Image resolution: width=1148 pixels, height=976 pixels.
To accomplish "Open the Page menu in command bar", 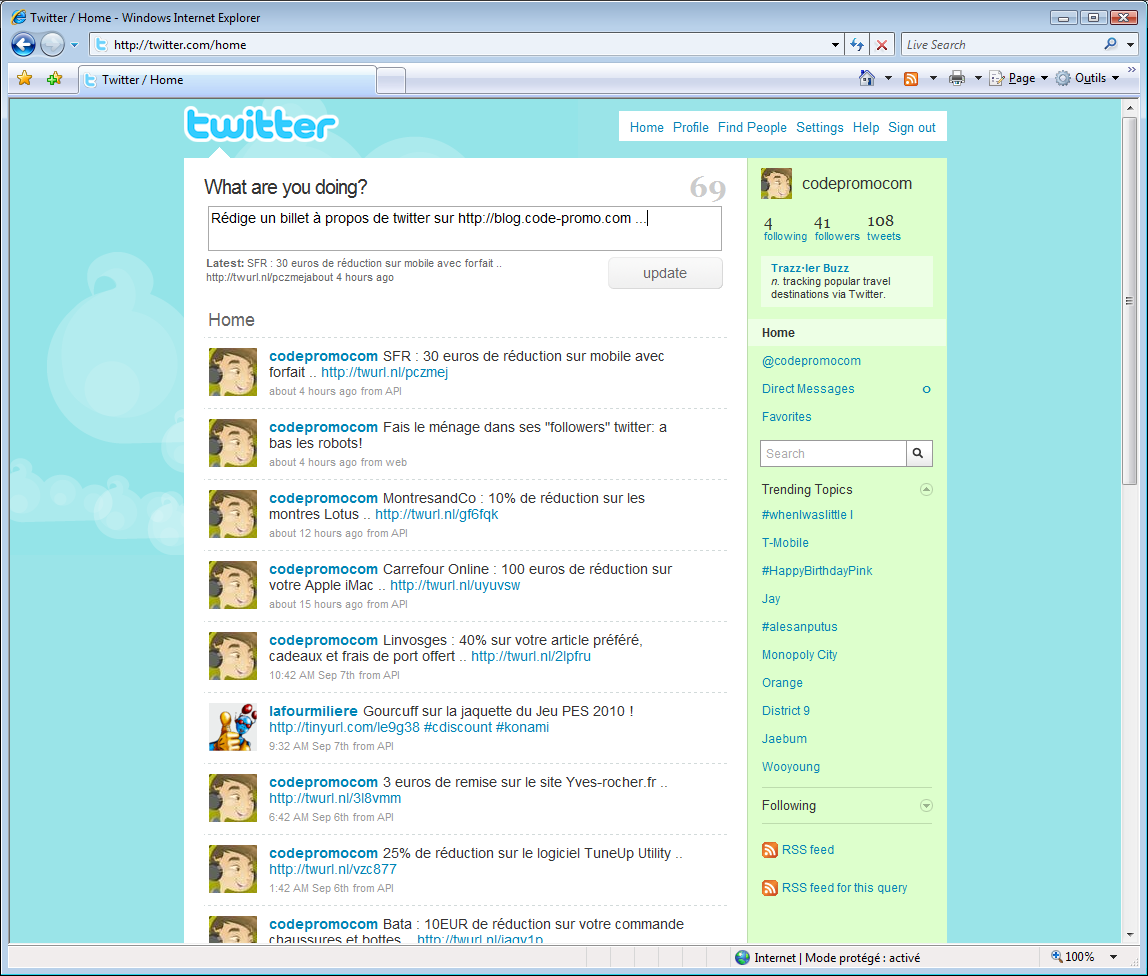I will (1018, 78).
